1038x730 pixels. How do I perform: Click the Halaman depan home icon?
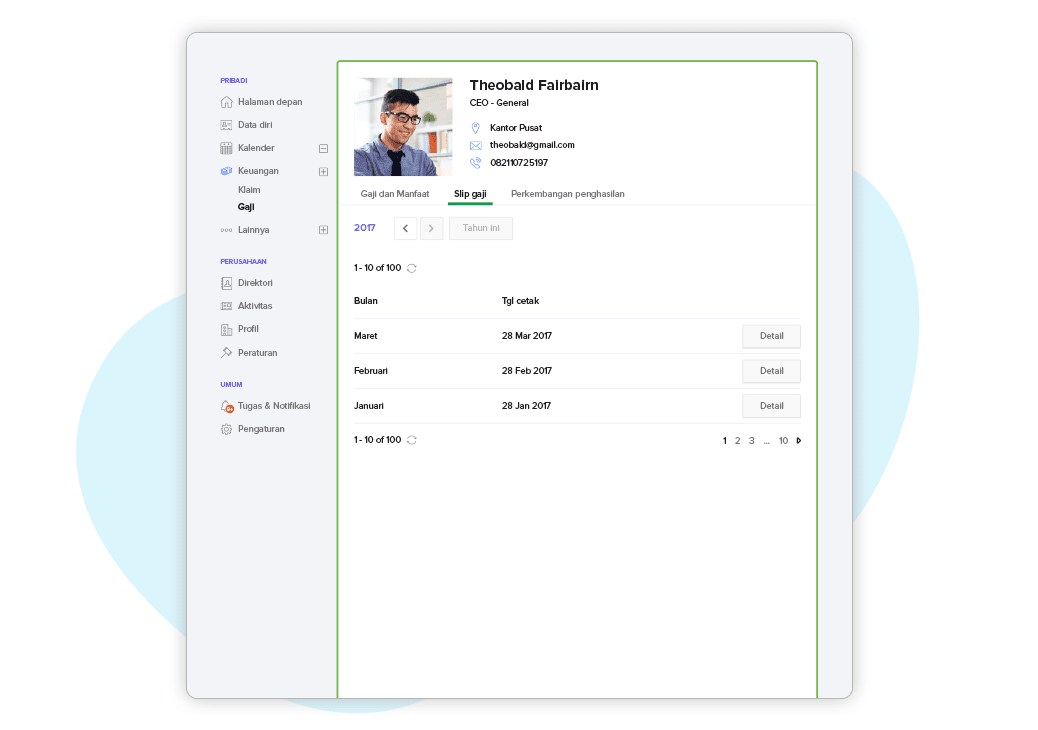coord(226,102)
